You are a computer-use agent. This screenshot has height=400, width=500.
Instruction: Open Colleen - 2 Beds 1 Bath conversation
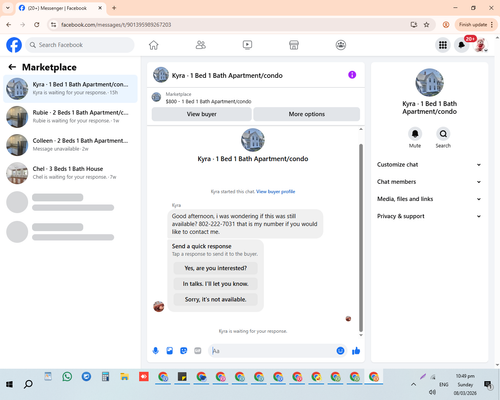click(70, 145)
